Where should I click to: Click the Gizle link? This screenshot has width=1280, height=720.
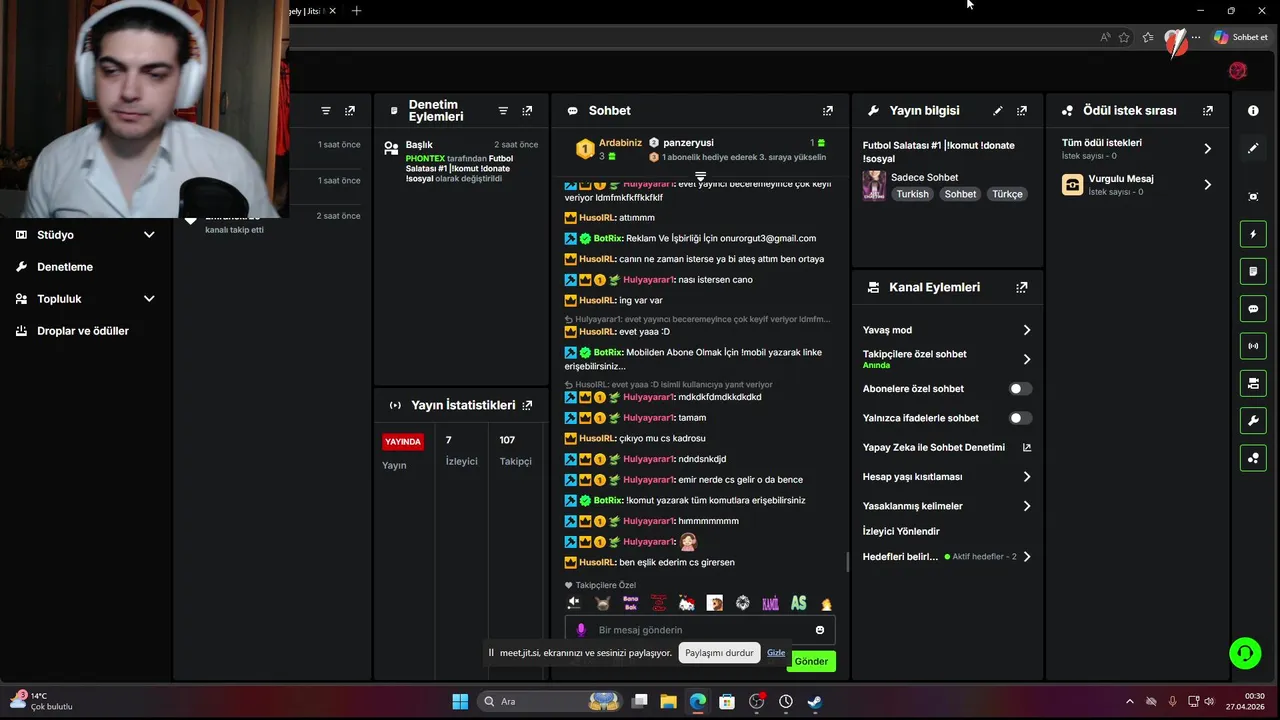click(776, 653)
